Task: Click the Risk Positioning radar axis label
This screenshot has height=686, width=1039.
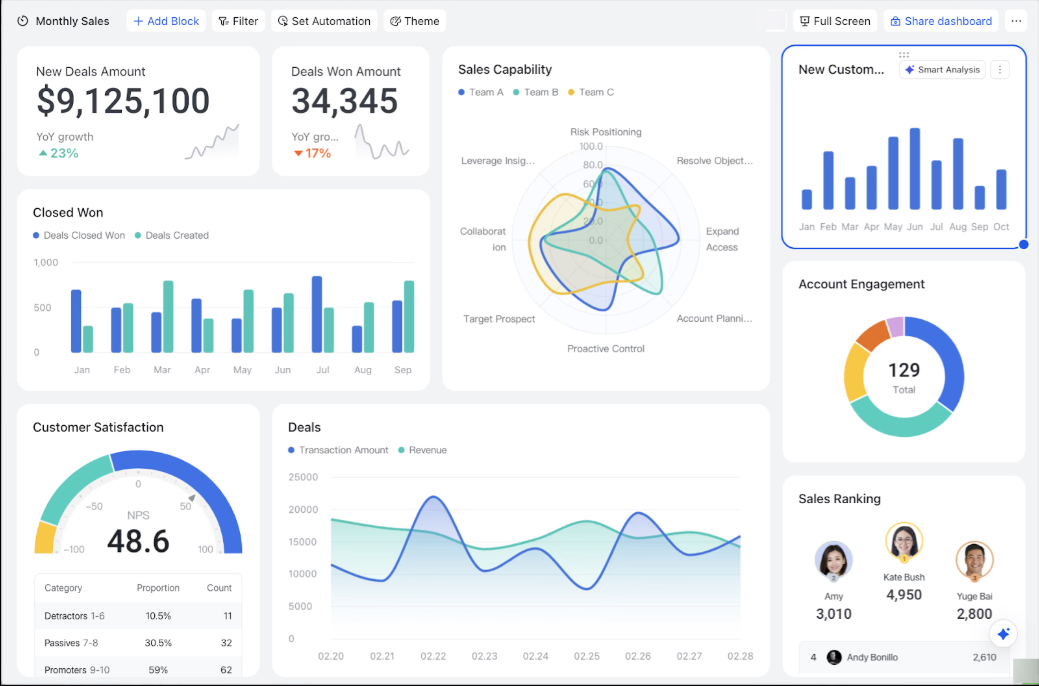Action: click(606, 132)
